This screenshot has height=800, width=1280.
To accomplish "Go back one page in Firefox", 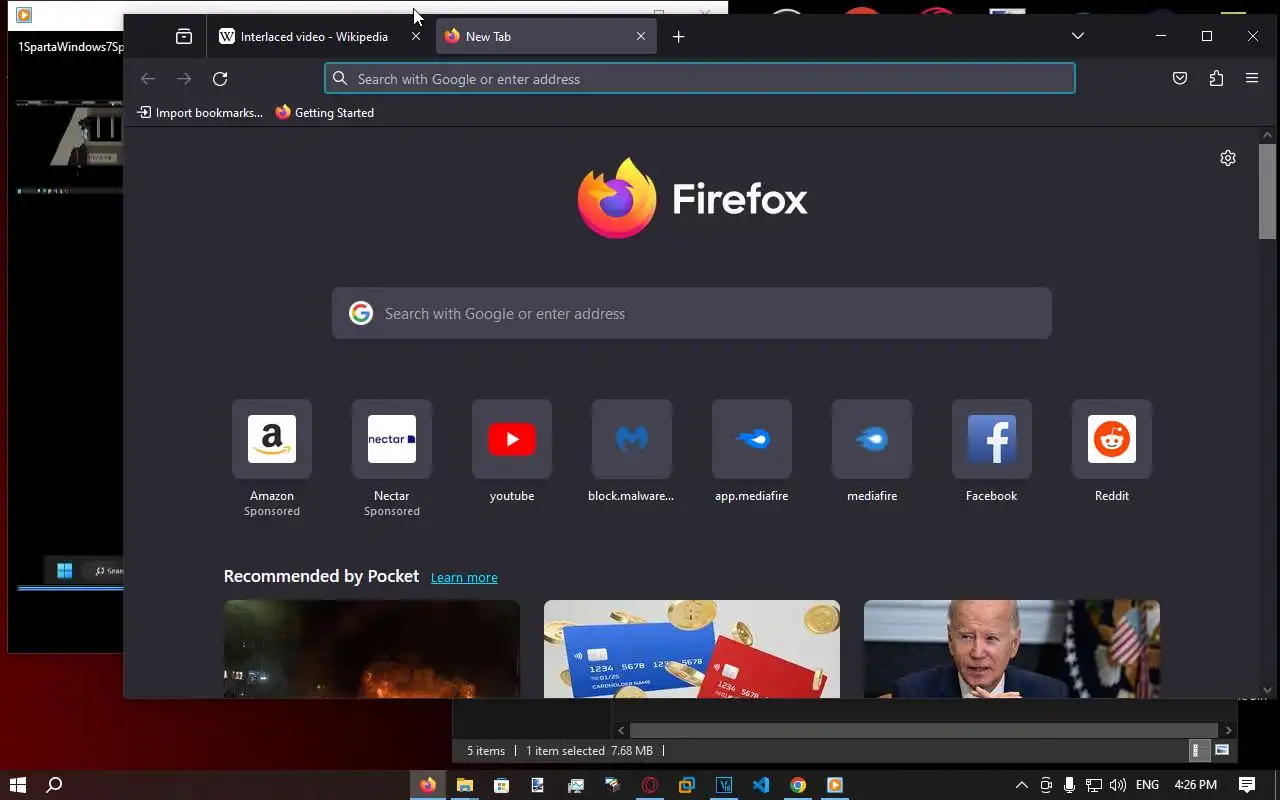I will click(x=148, y=79).
